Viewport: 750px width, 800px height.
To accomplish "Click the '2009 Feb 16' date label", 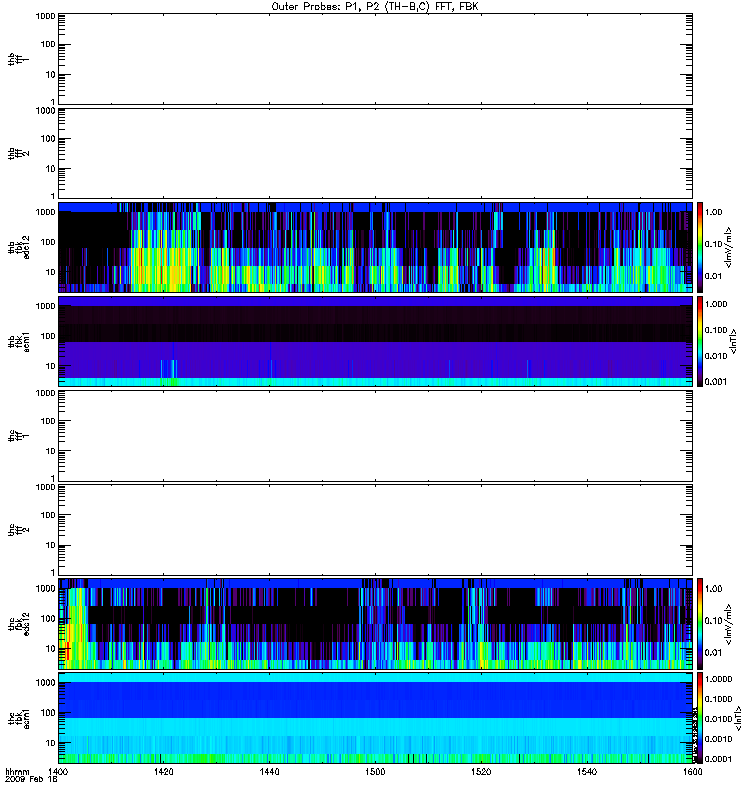I will (x=31, y=780).
